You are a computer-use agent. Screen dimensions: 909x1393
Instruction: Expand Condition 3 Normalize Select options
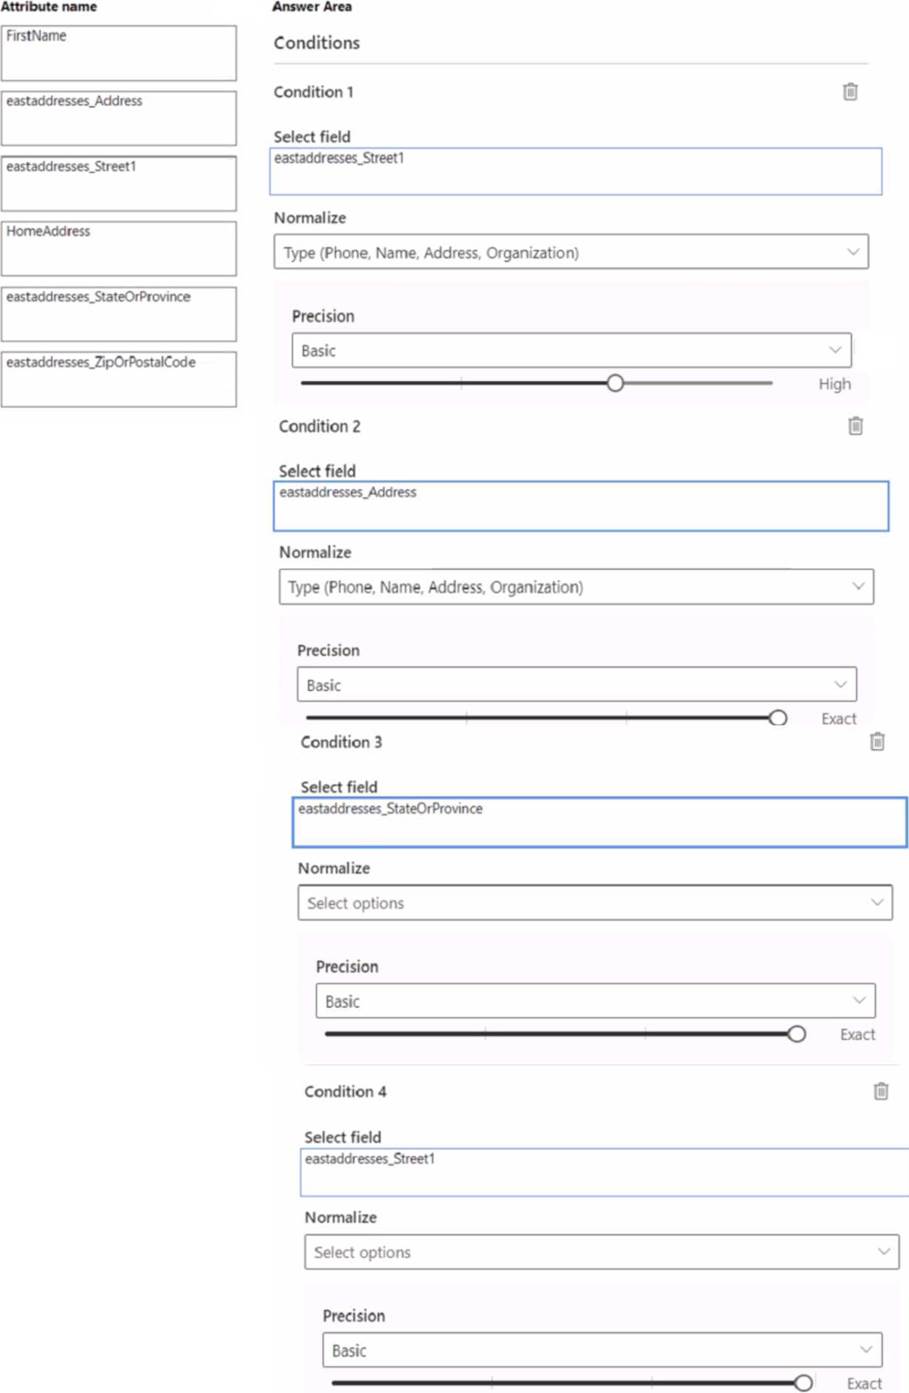594,903
